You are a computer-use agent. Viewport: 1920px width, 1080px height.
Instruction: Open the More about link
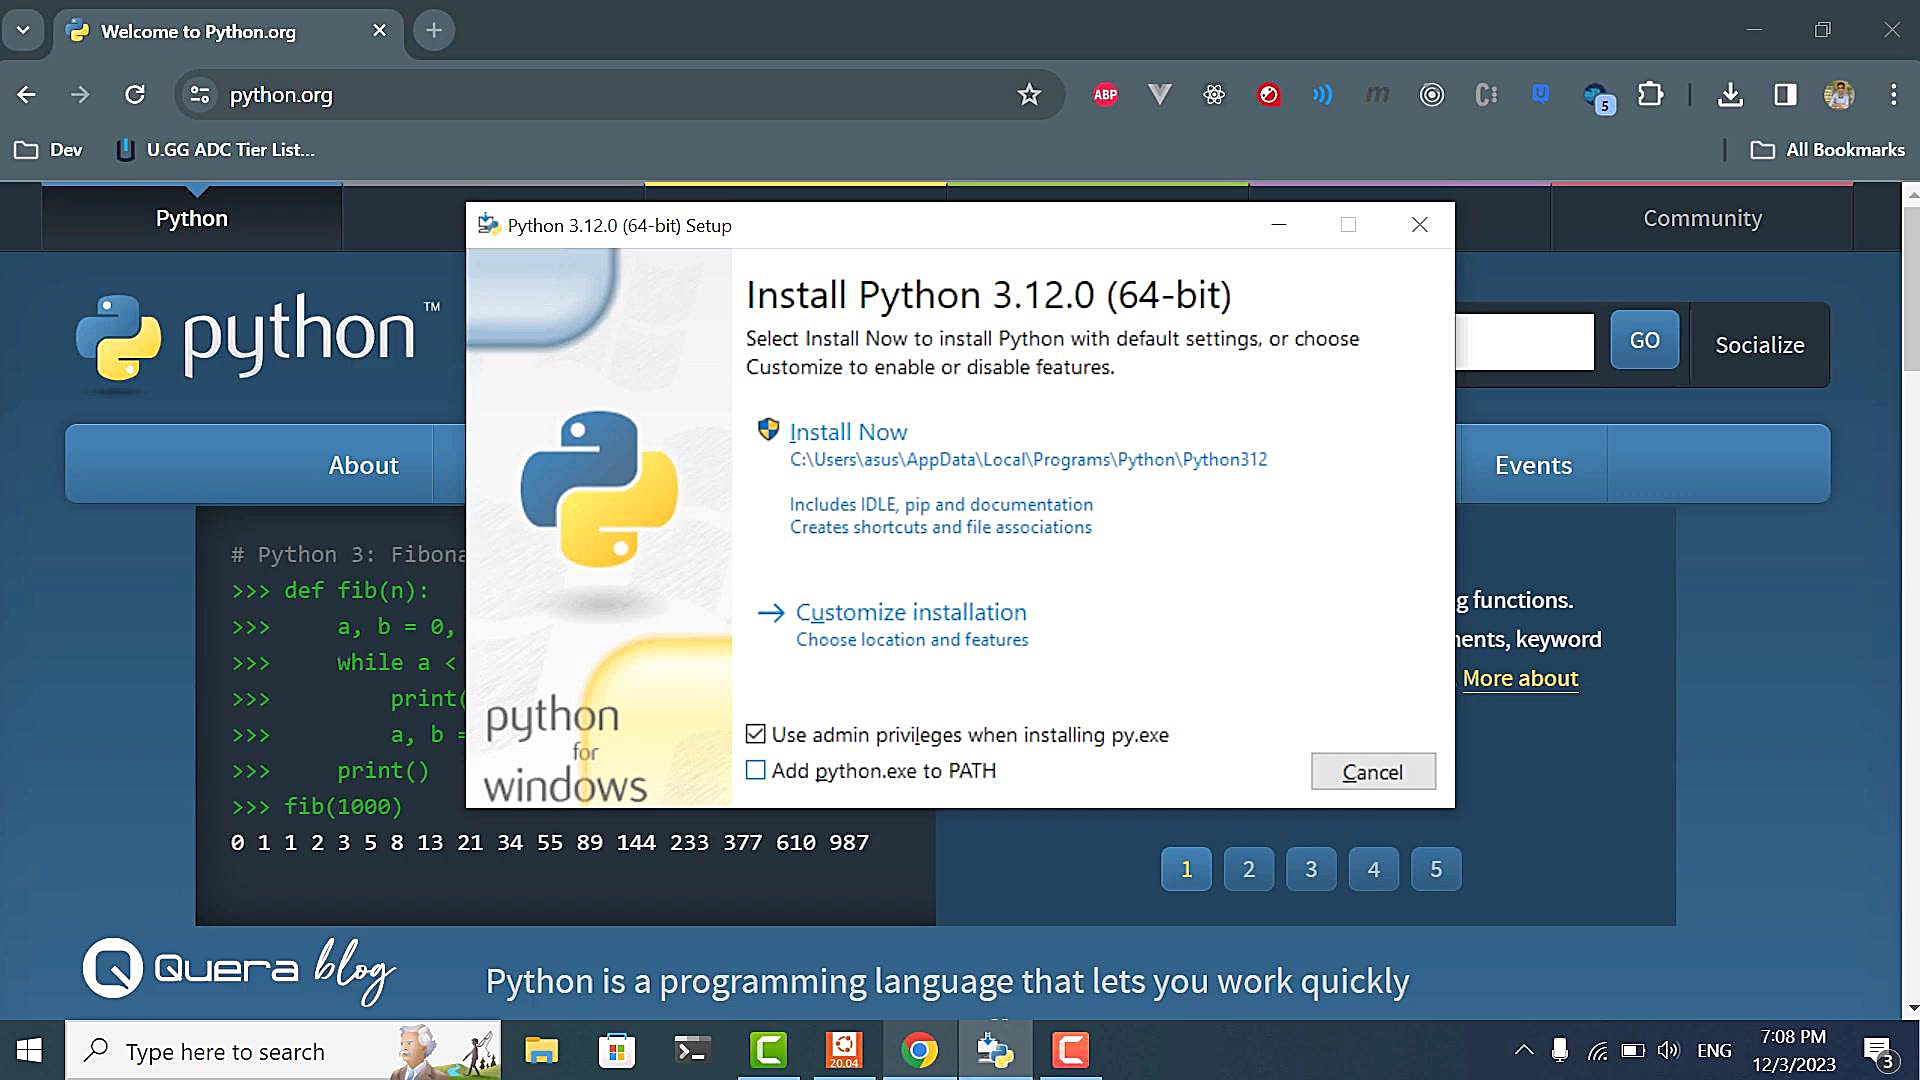[x=1520, y=678]
